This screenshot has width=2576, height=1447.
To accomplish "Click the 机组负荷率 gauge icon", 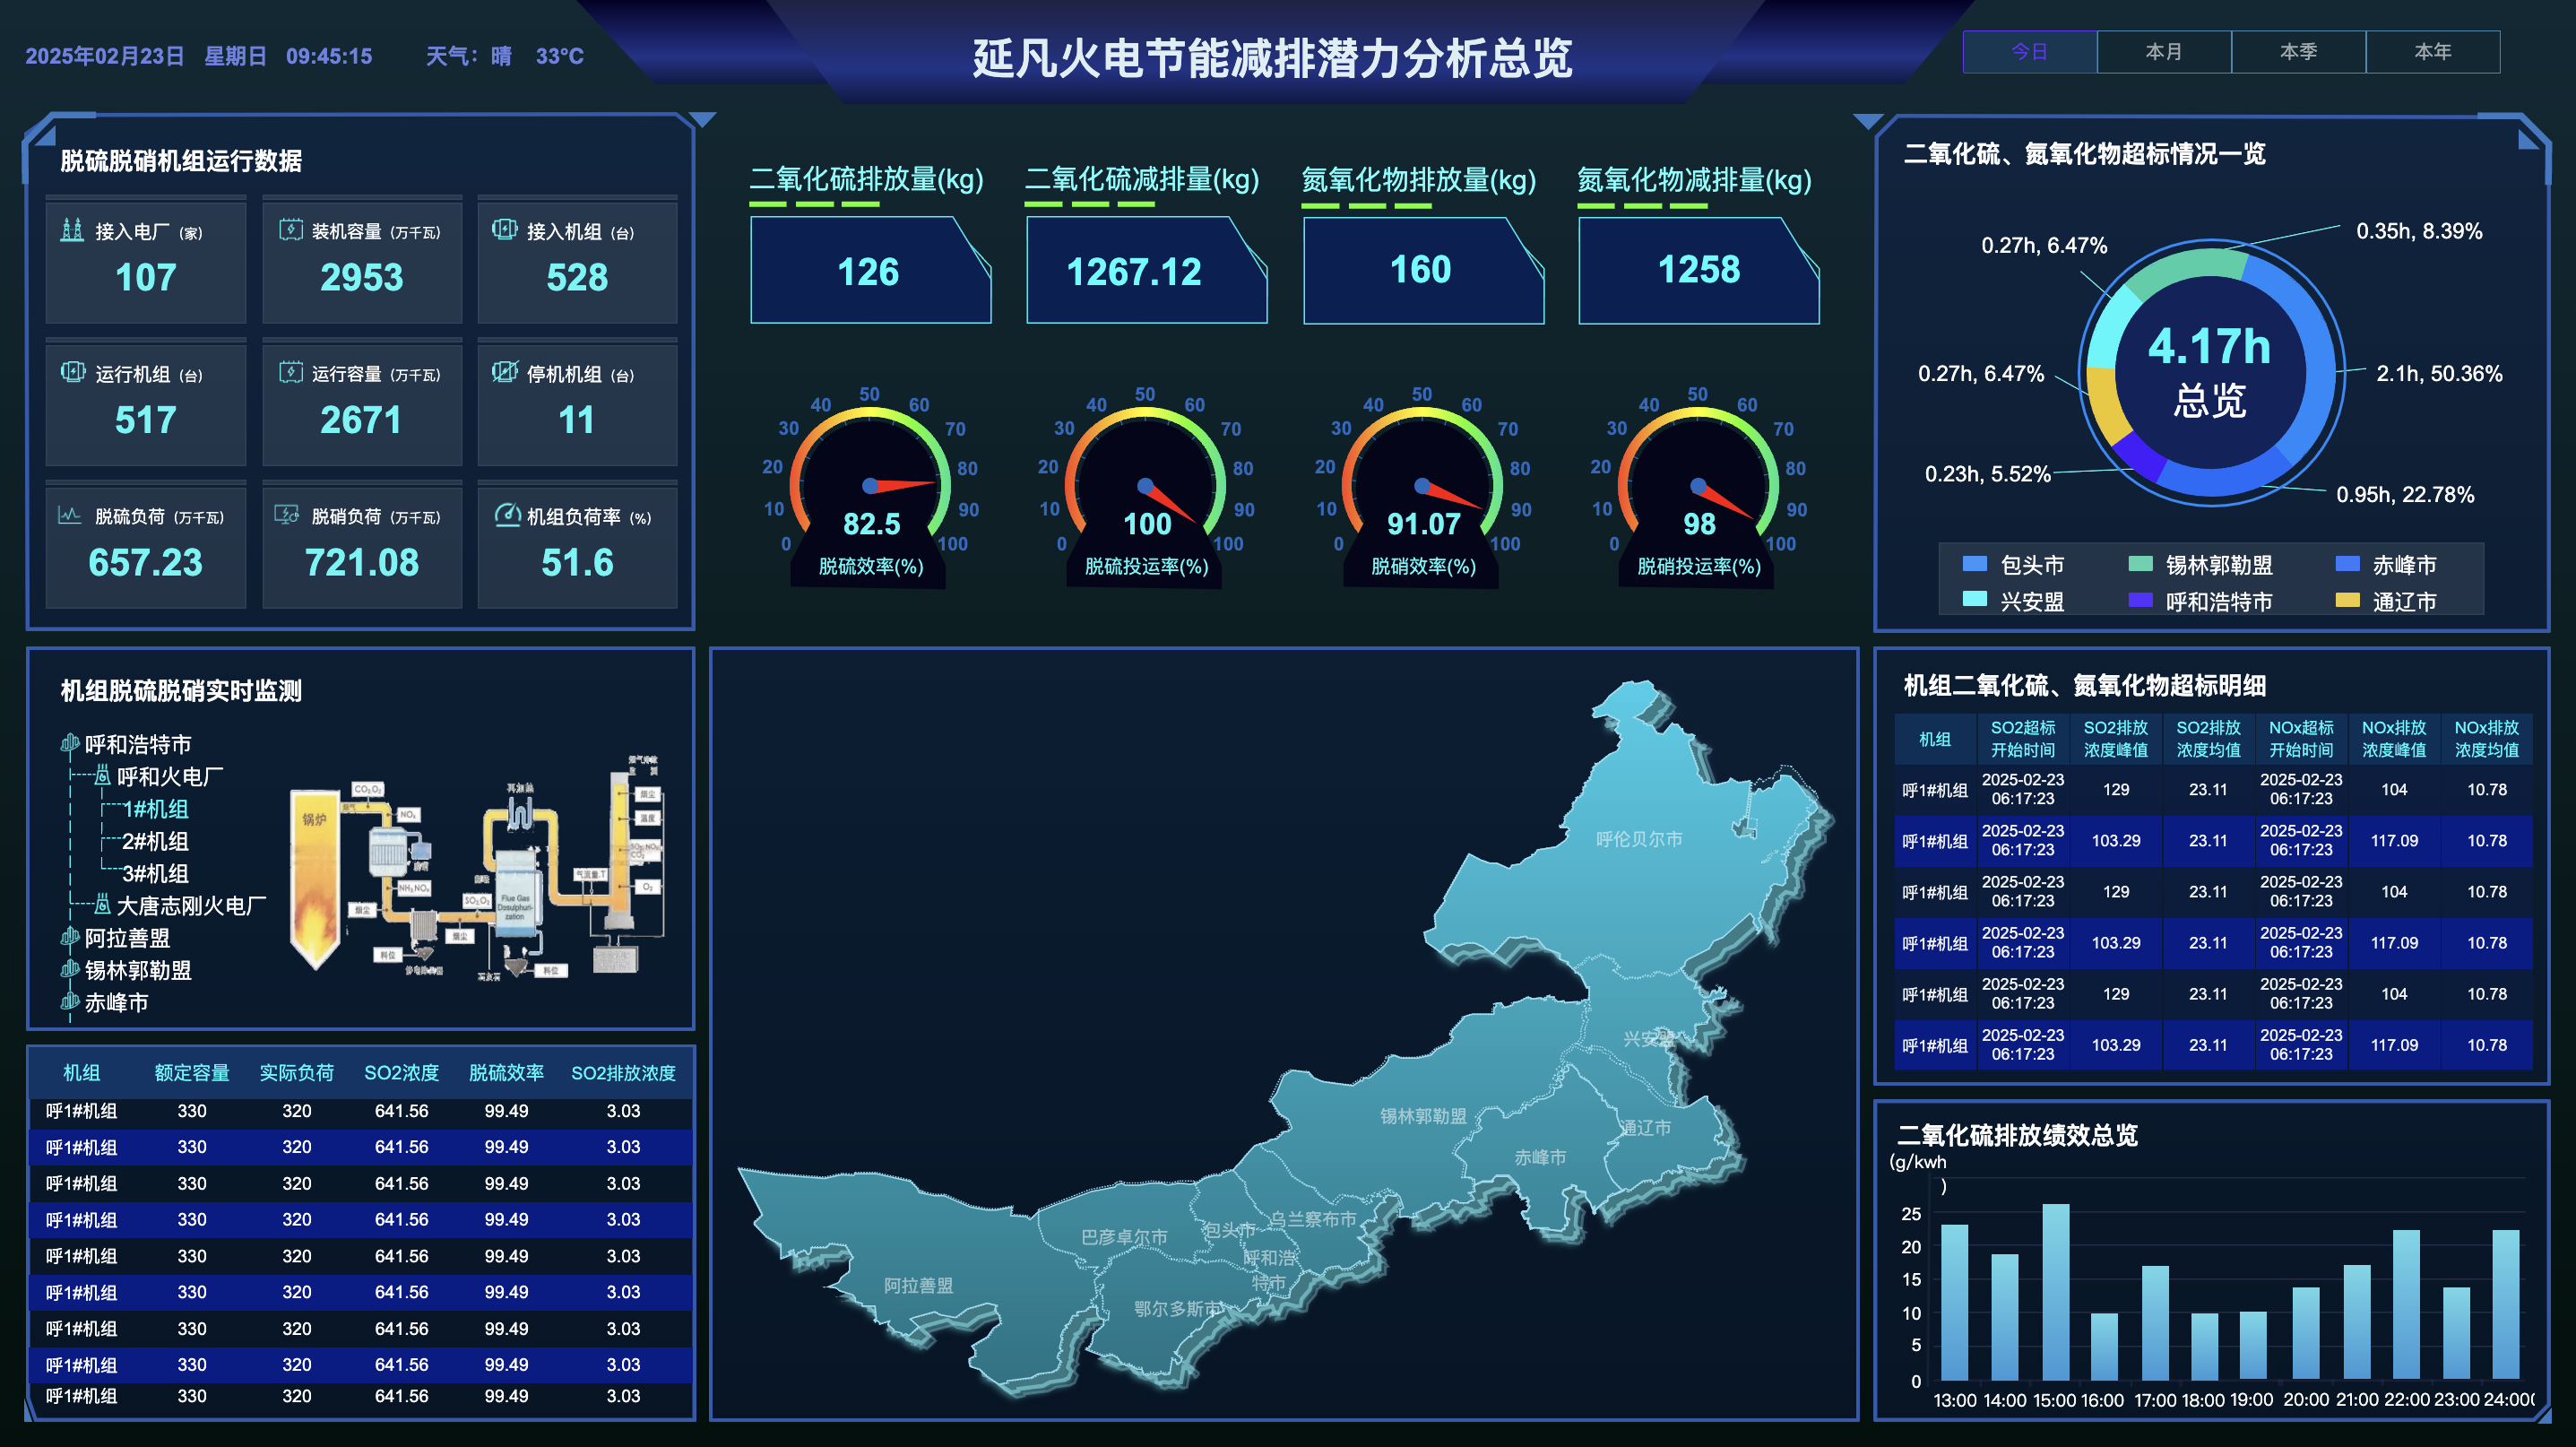I will coord(507,515).
